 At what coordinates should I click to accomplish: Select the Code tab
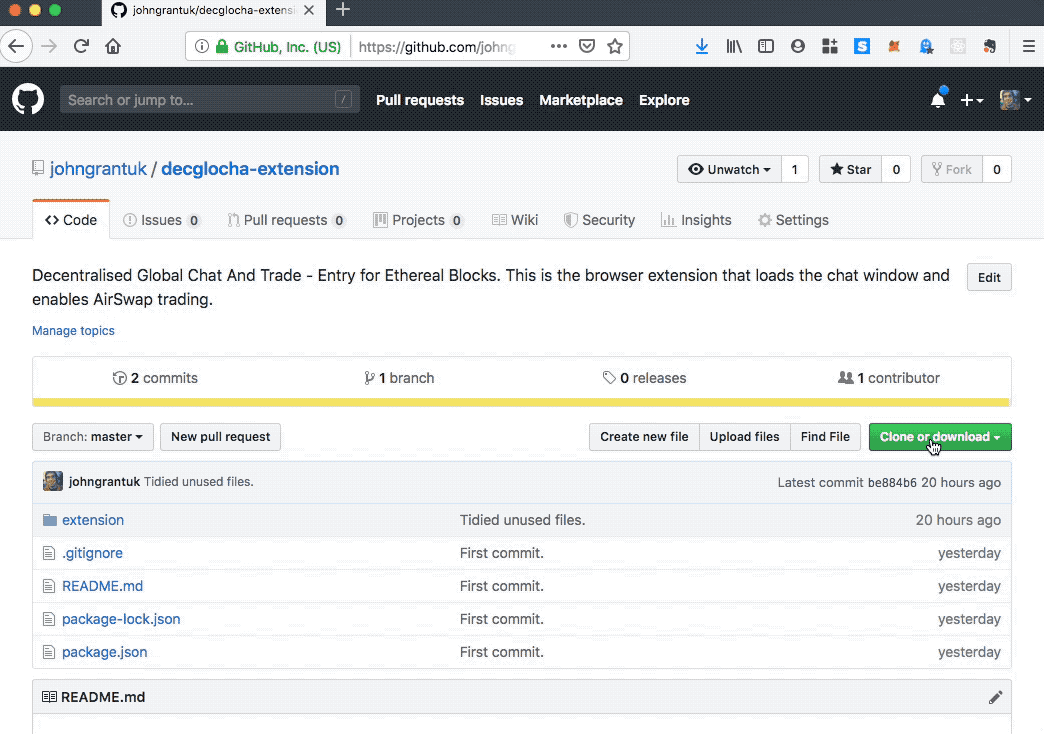click(x=71, y=220)
